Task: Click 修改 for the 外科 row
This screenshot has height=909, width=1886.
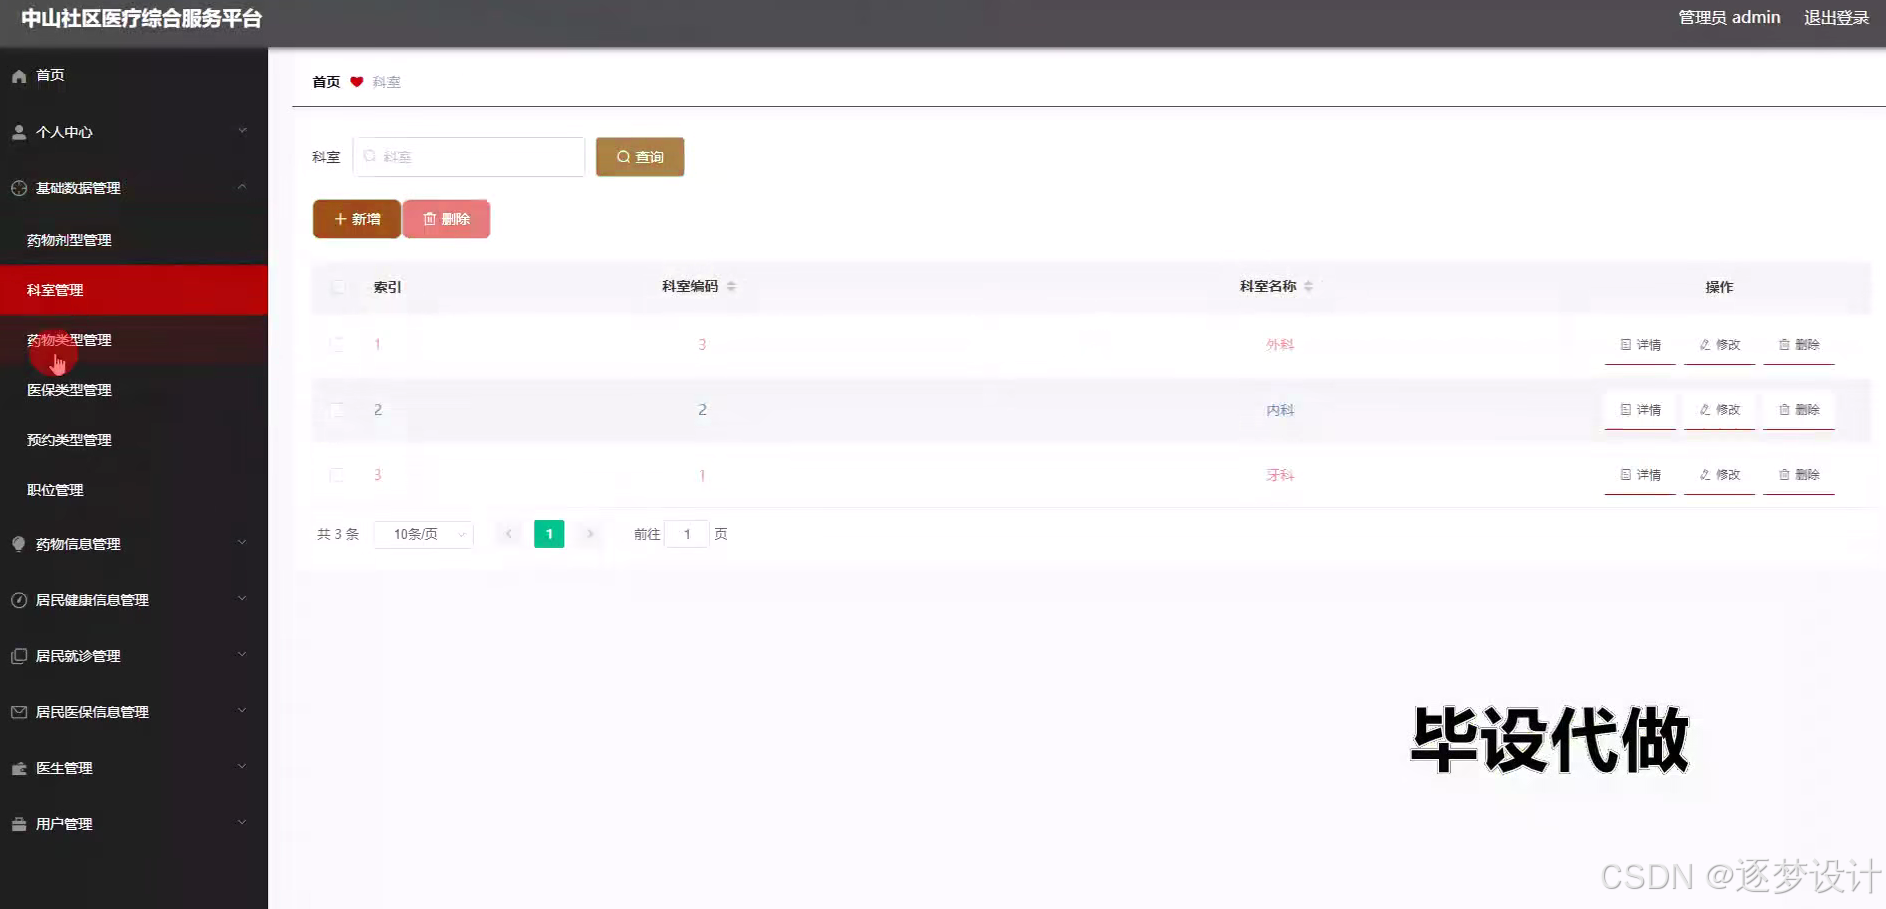Action: (1719, 345)
